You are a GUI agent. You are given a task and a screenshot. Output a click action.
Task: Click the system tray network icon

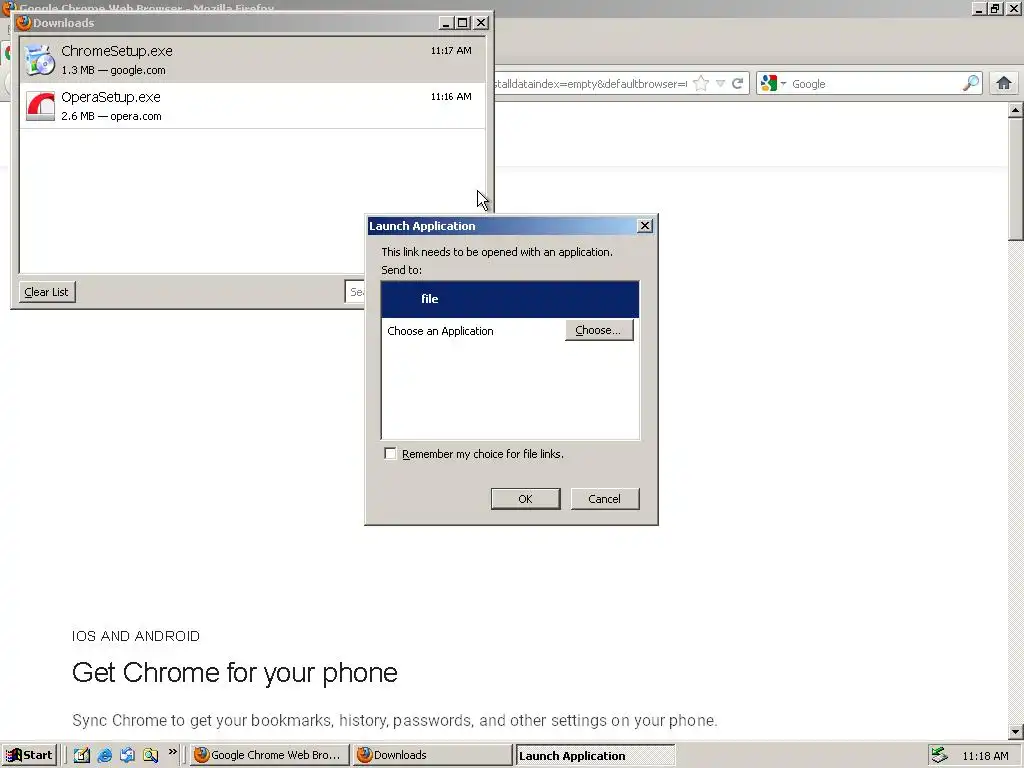[939, 755]
